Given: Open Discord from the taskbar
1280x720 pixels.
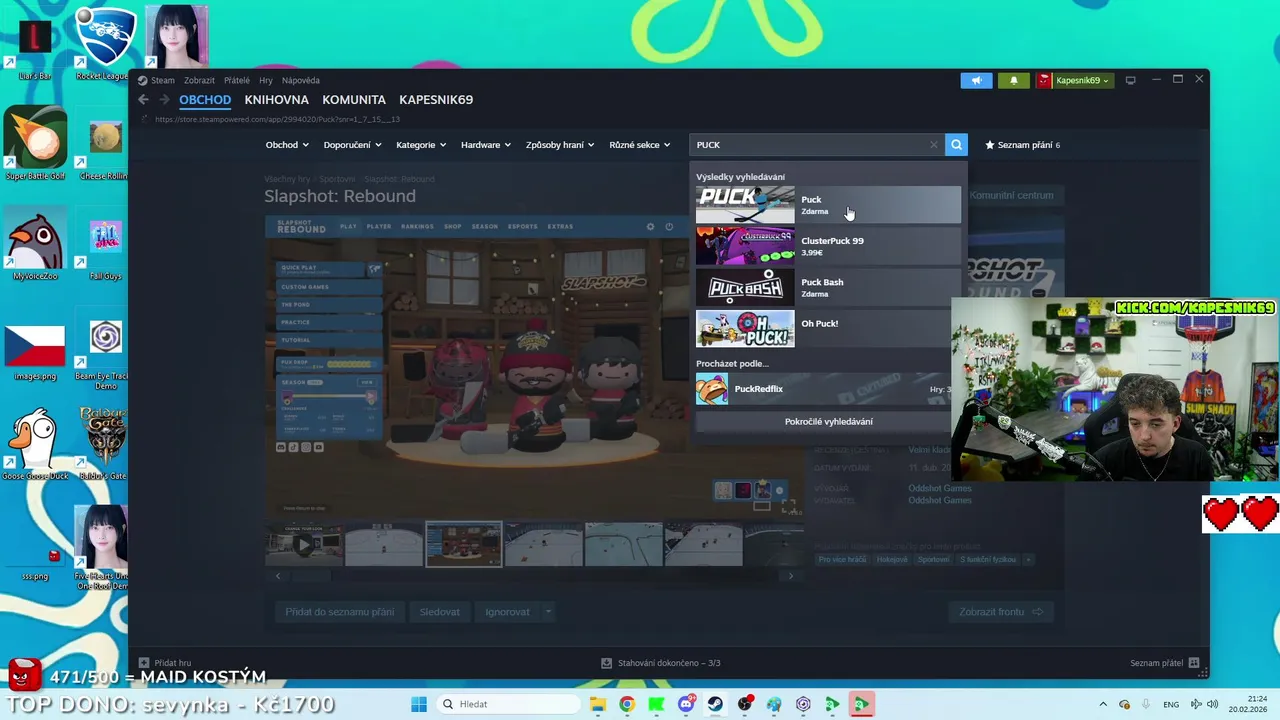Looking at the screenshot, I should coord(686,704).
